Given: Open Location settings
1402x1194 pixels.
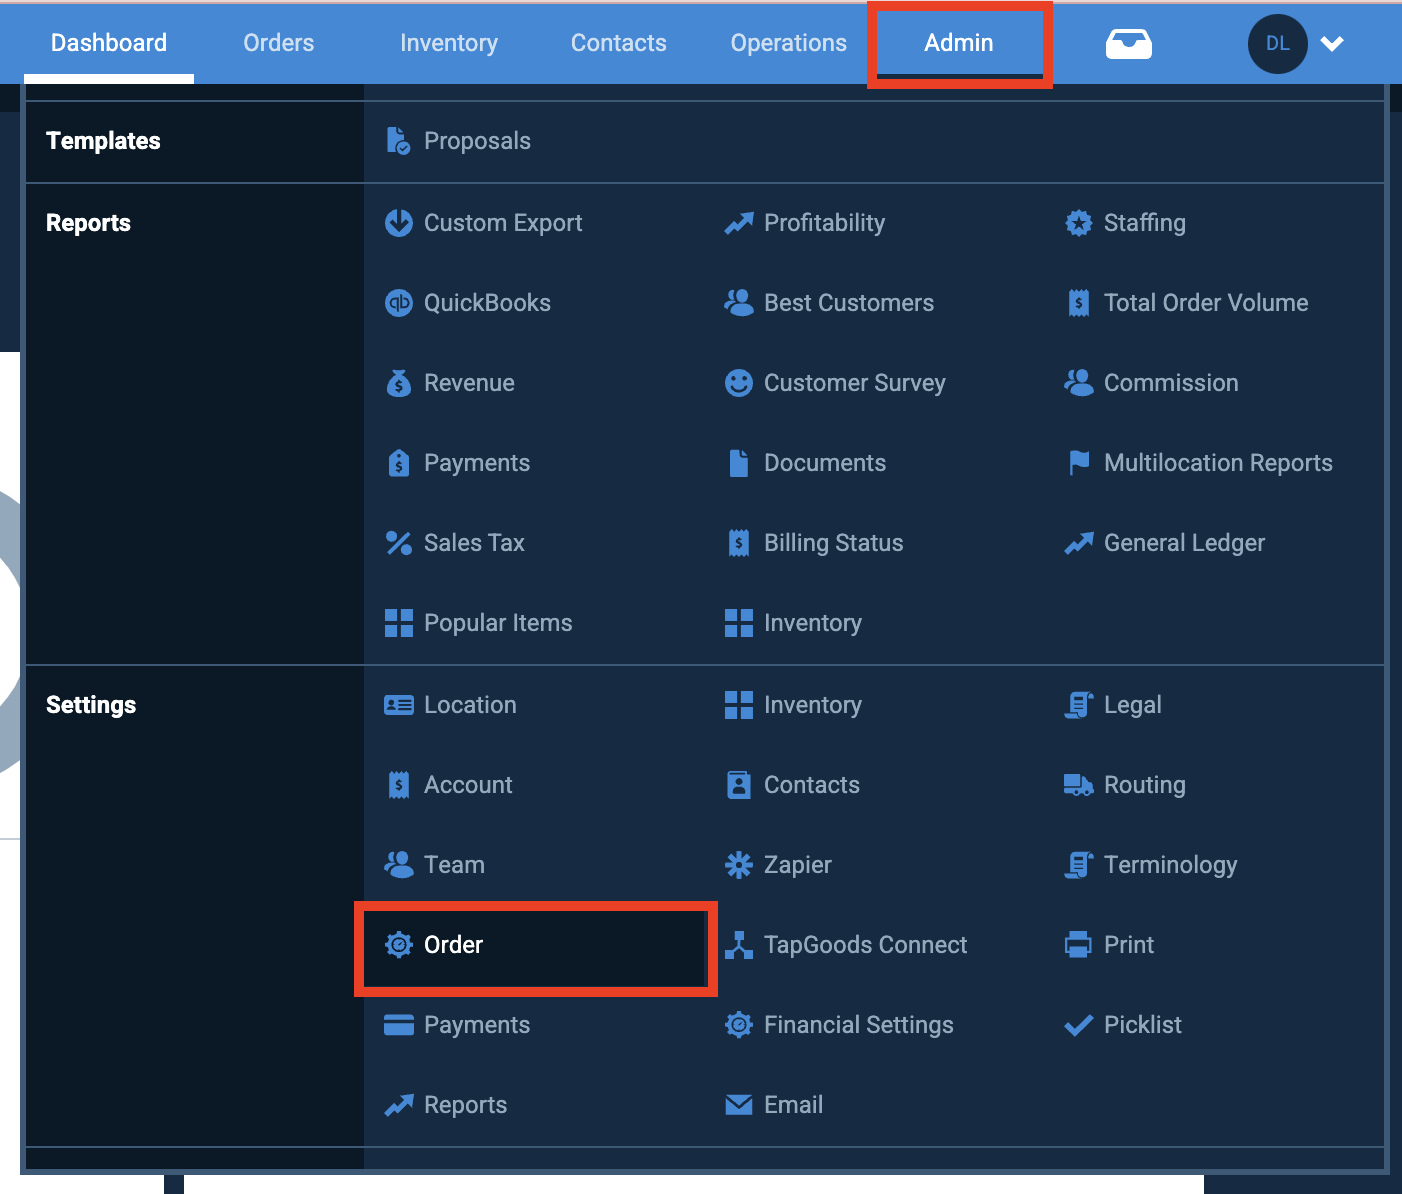Looking at the screenshot, I should tap(470, 705).
